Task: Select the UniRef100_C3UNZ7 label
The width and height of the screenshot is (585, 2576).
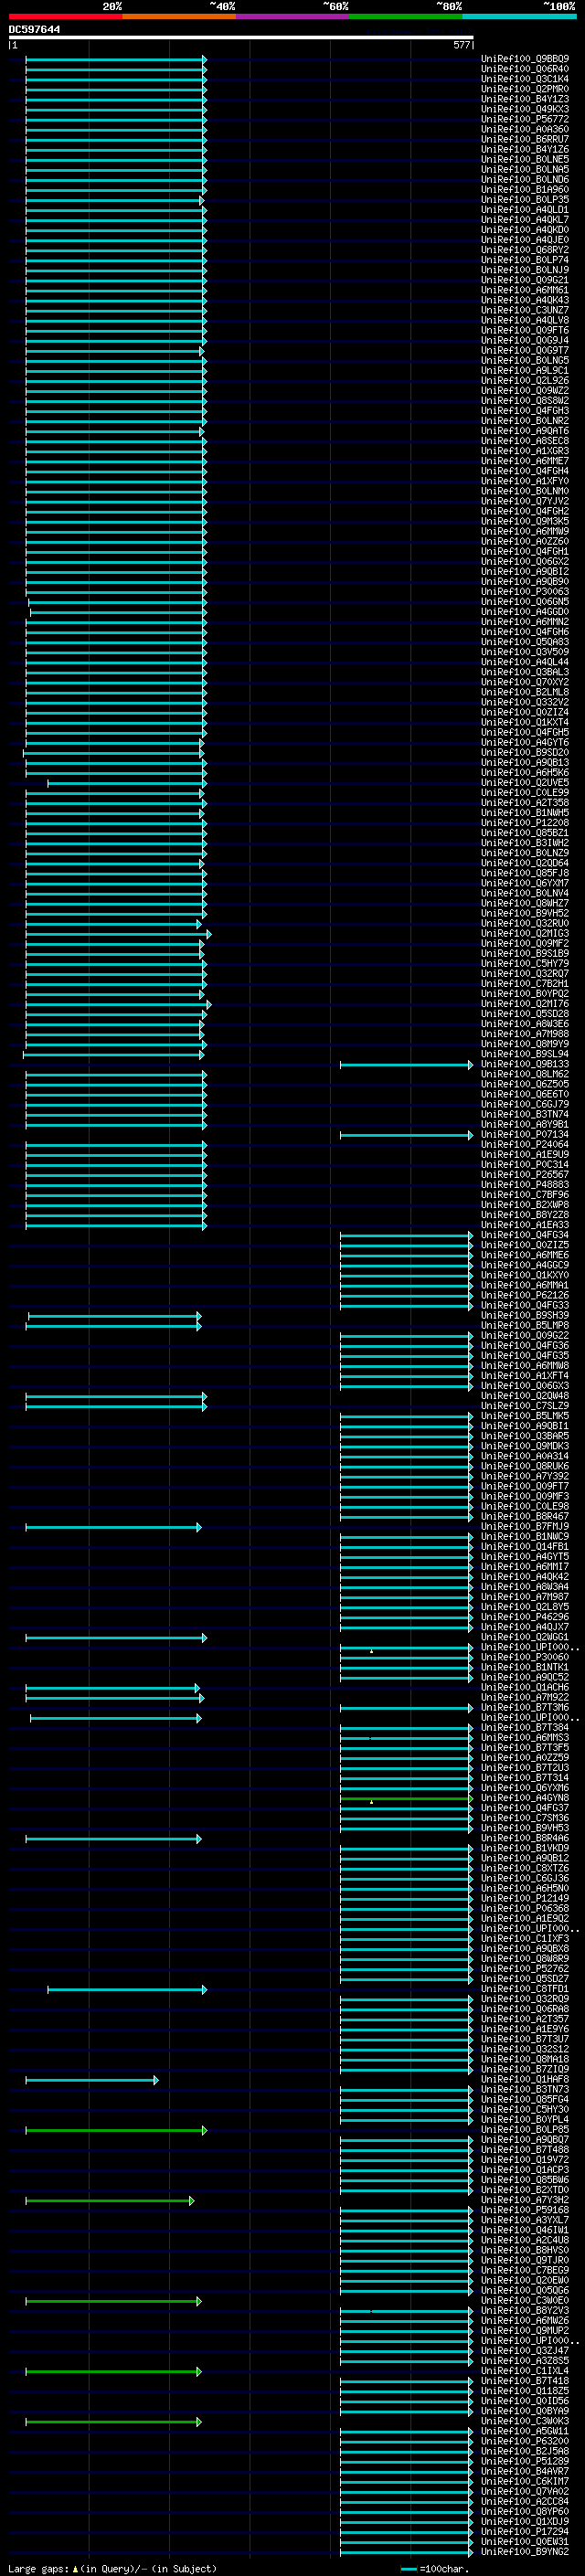Action: (525, 310)
